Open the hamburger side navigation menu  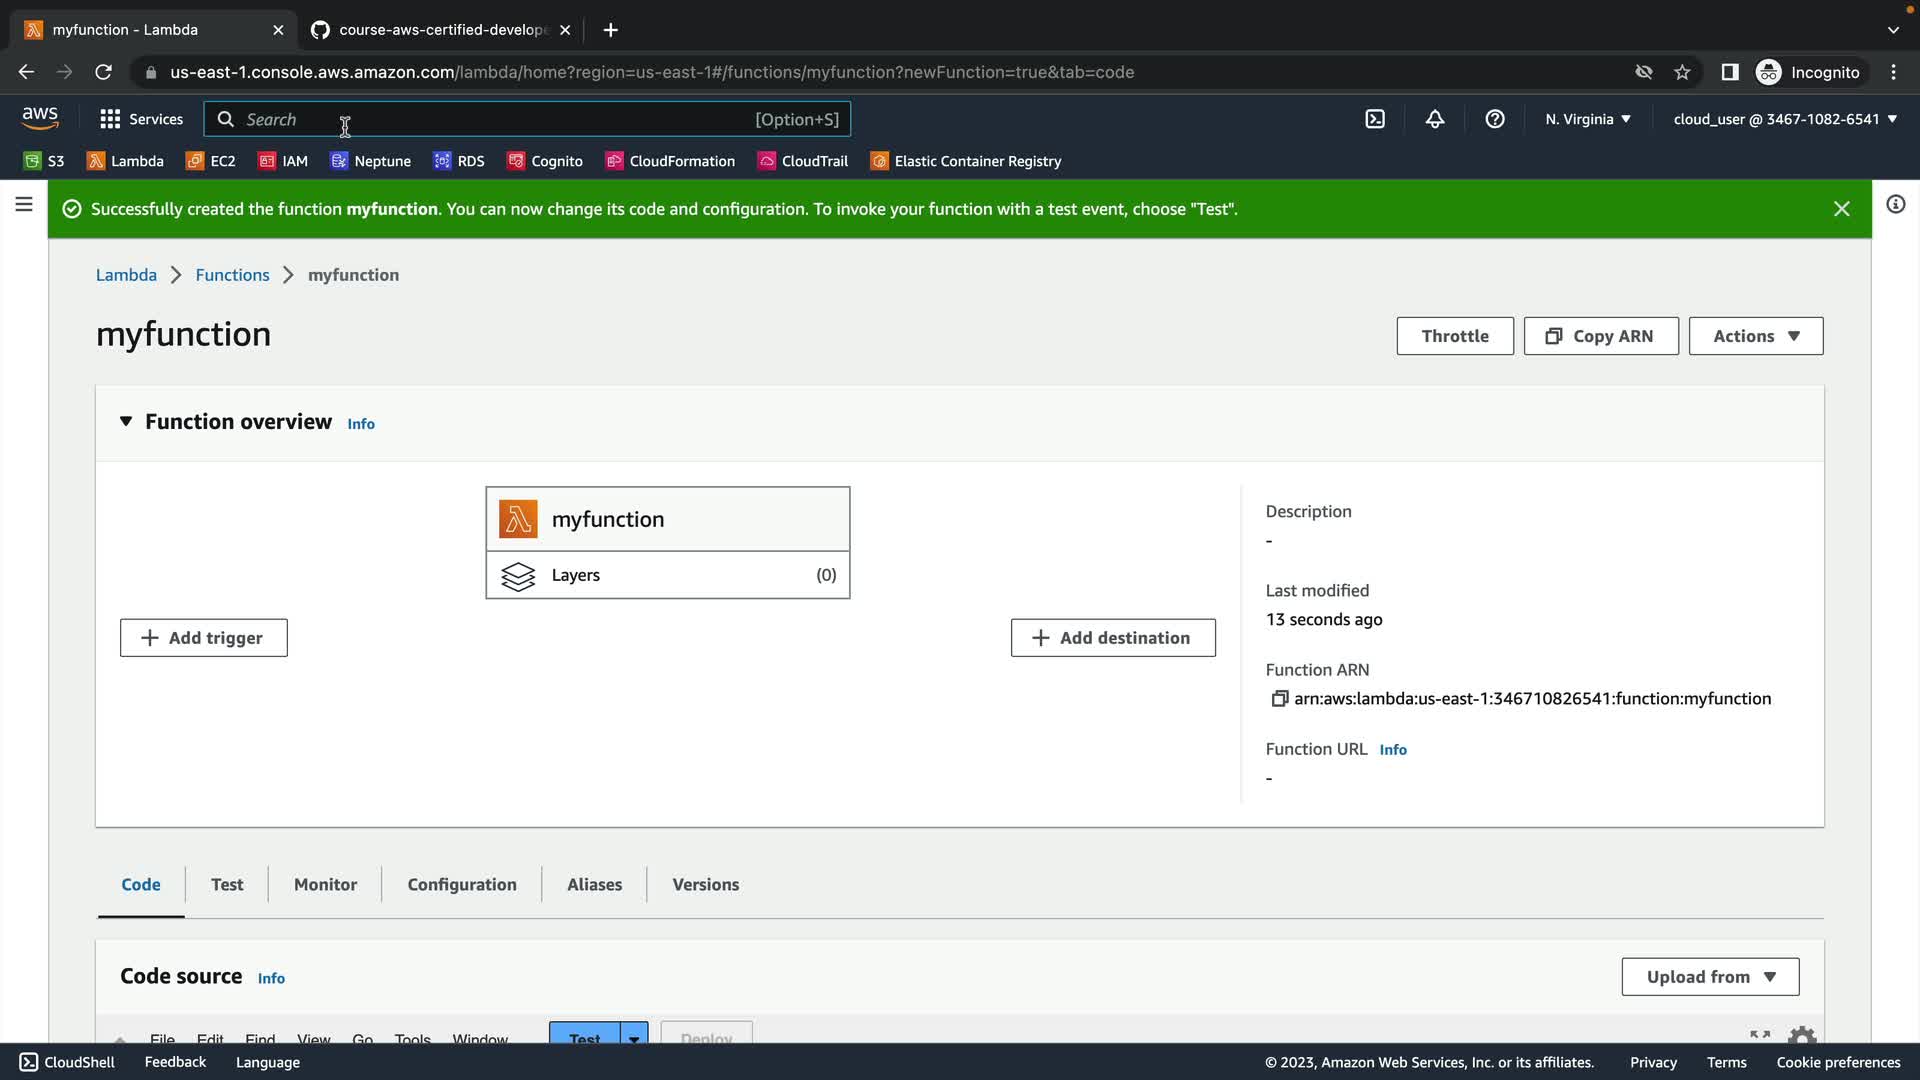click(x=24, y=205)
